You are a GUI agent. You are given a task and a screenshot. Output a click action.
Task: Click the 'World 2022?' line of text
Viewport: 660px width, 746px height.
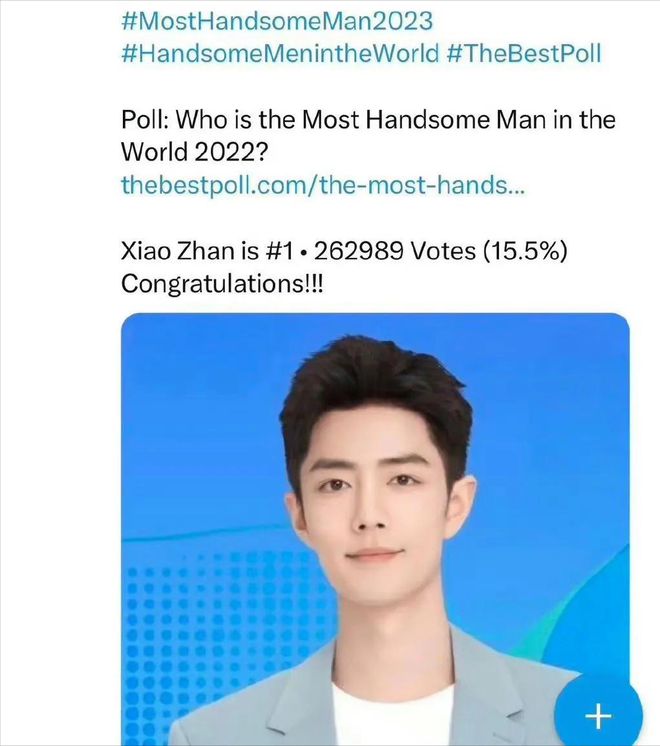click(195, 152)
